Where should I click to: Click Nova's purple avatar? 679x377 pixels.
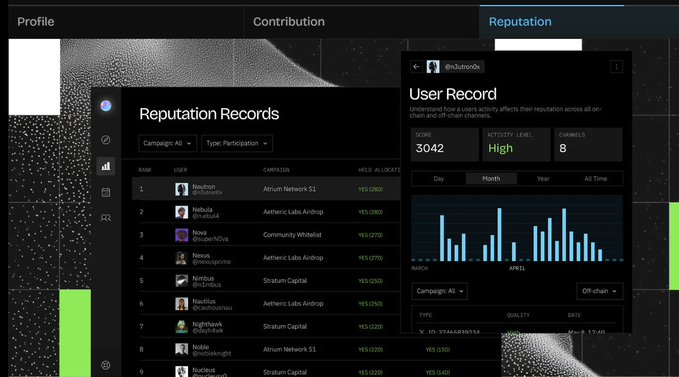(x=181, y=235)
